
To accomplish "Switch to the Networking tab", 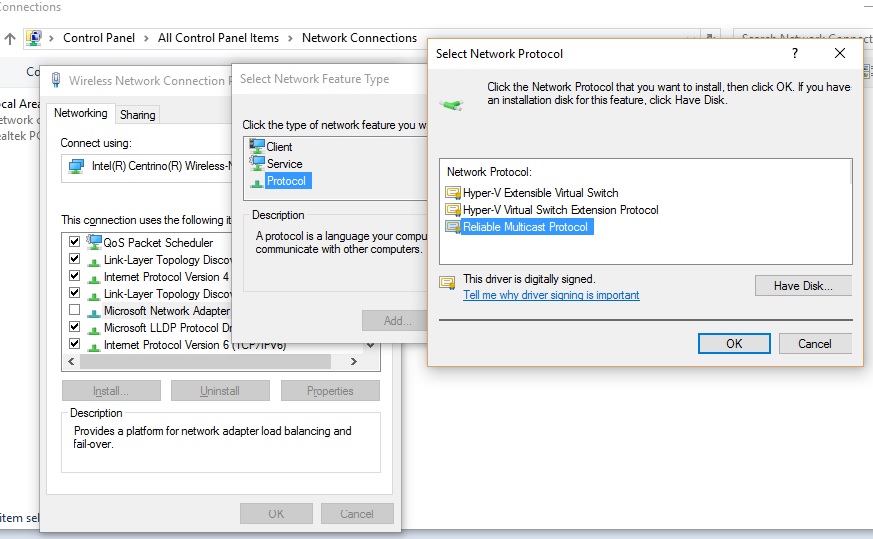I will 81,113.
